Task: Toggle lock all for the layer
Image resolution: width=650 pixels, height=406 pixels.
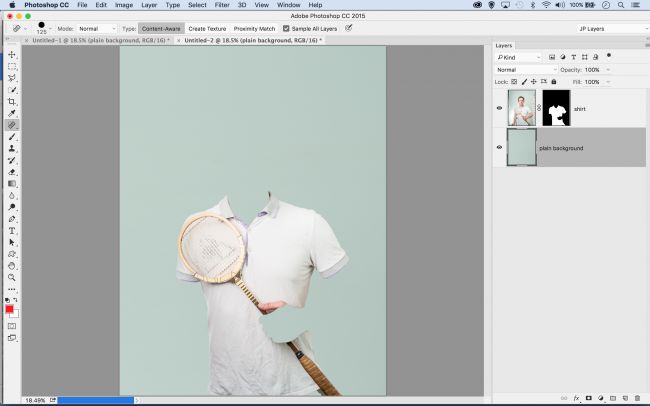Action: (554, 82)
